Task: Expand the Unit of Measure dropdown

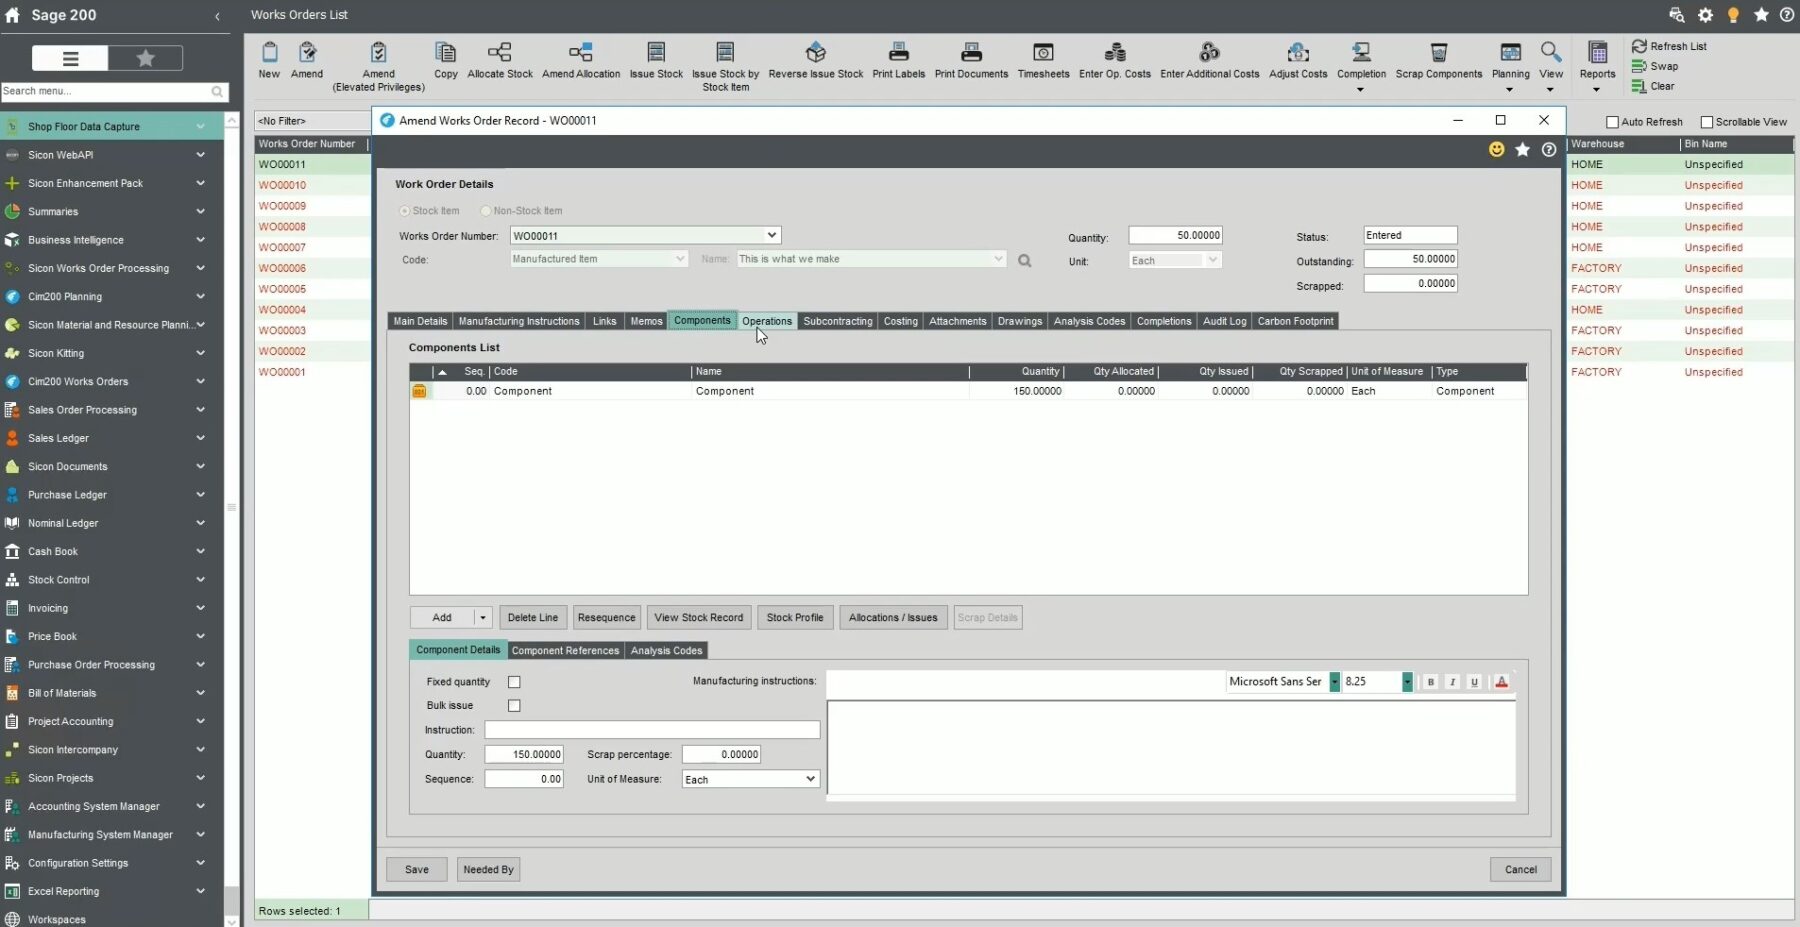Action: [x=810, y=779]
